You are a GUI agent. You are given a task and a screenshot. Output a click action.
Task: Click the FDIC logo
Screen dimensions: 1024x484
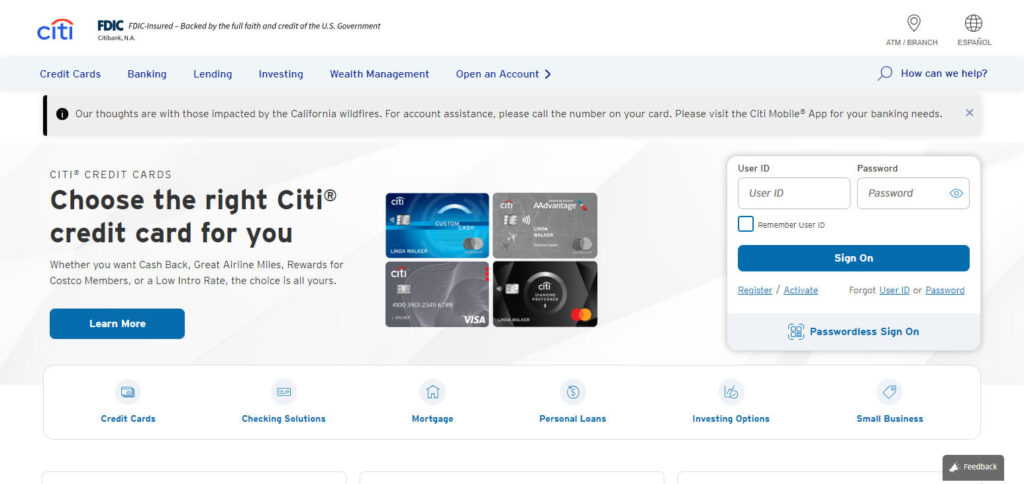(110, 26)
